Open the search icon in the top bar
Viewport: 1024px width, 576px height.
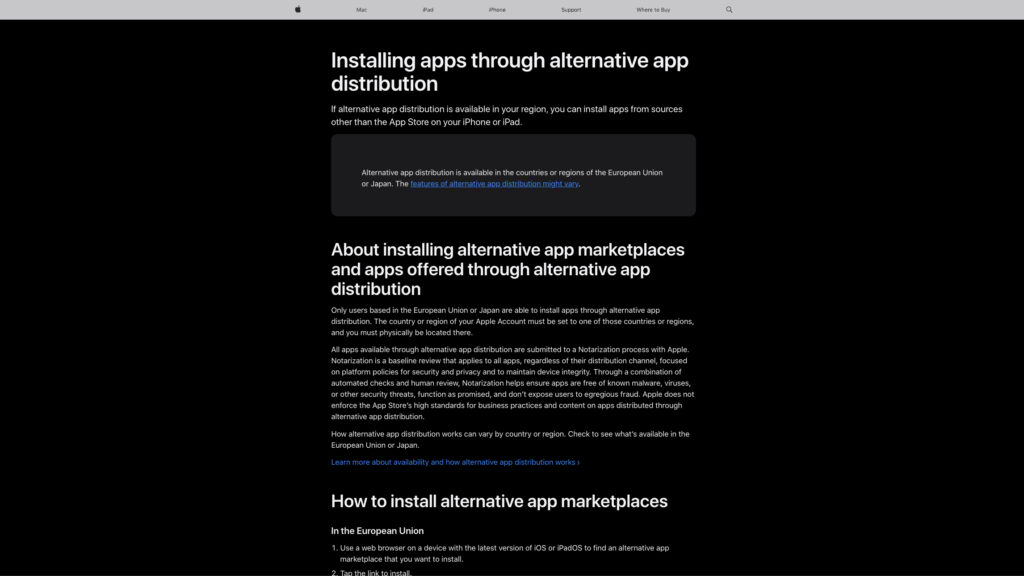click(x=728, y=9)
